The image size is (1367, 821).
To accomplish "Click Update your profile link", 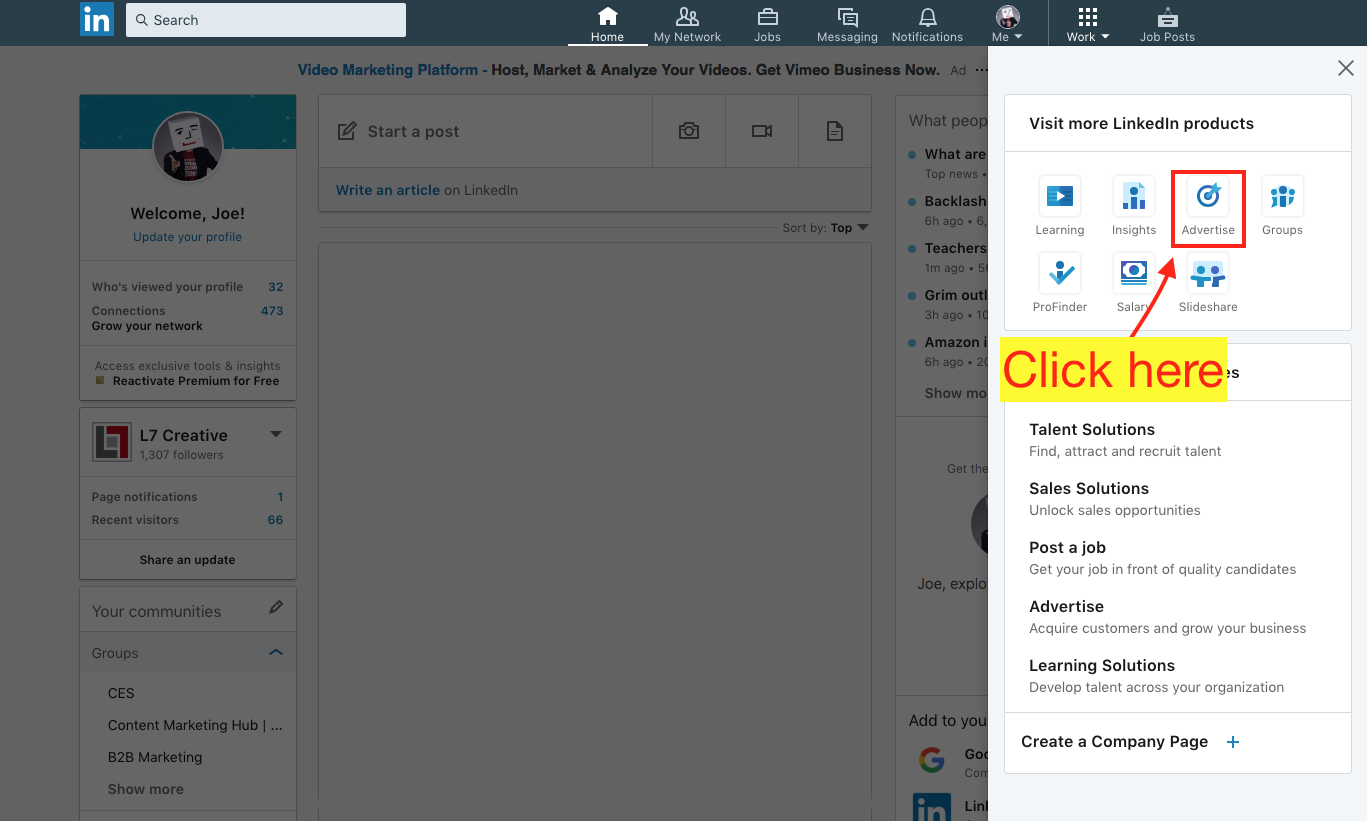I will click(x=188, y=237).
